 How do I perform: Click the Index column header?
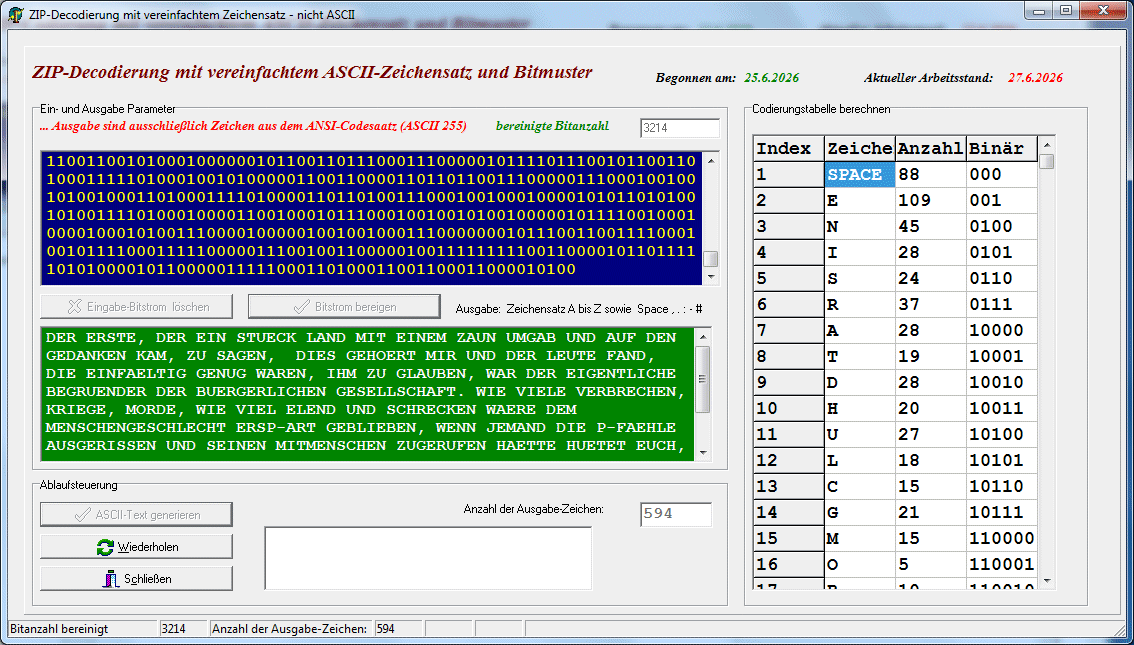click(x=788, y=148)
